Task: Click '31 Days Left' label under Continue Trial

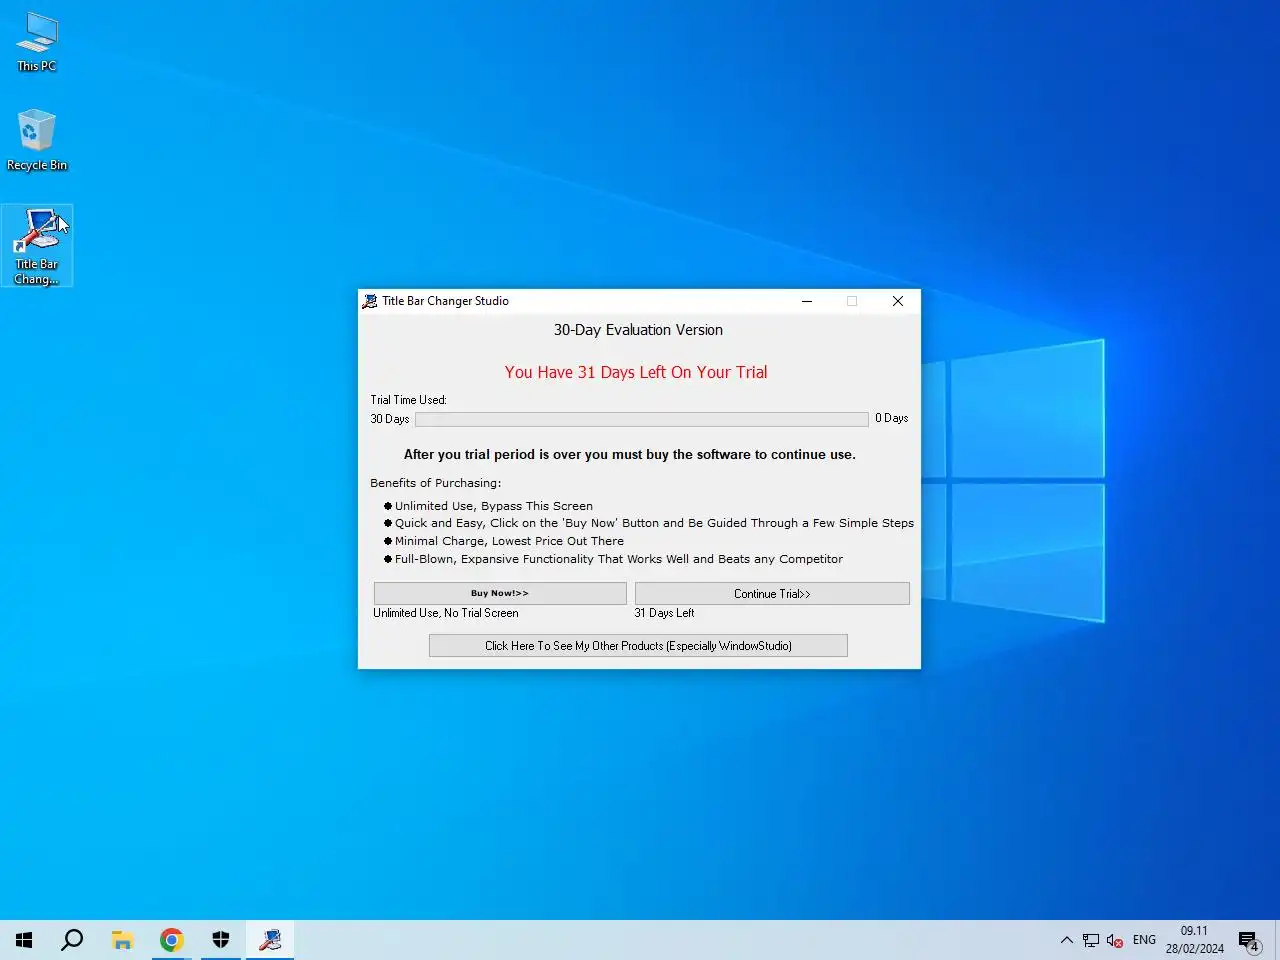Action: [664, 613]
